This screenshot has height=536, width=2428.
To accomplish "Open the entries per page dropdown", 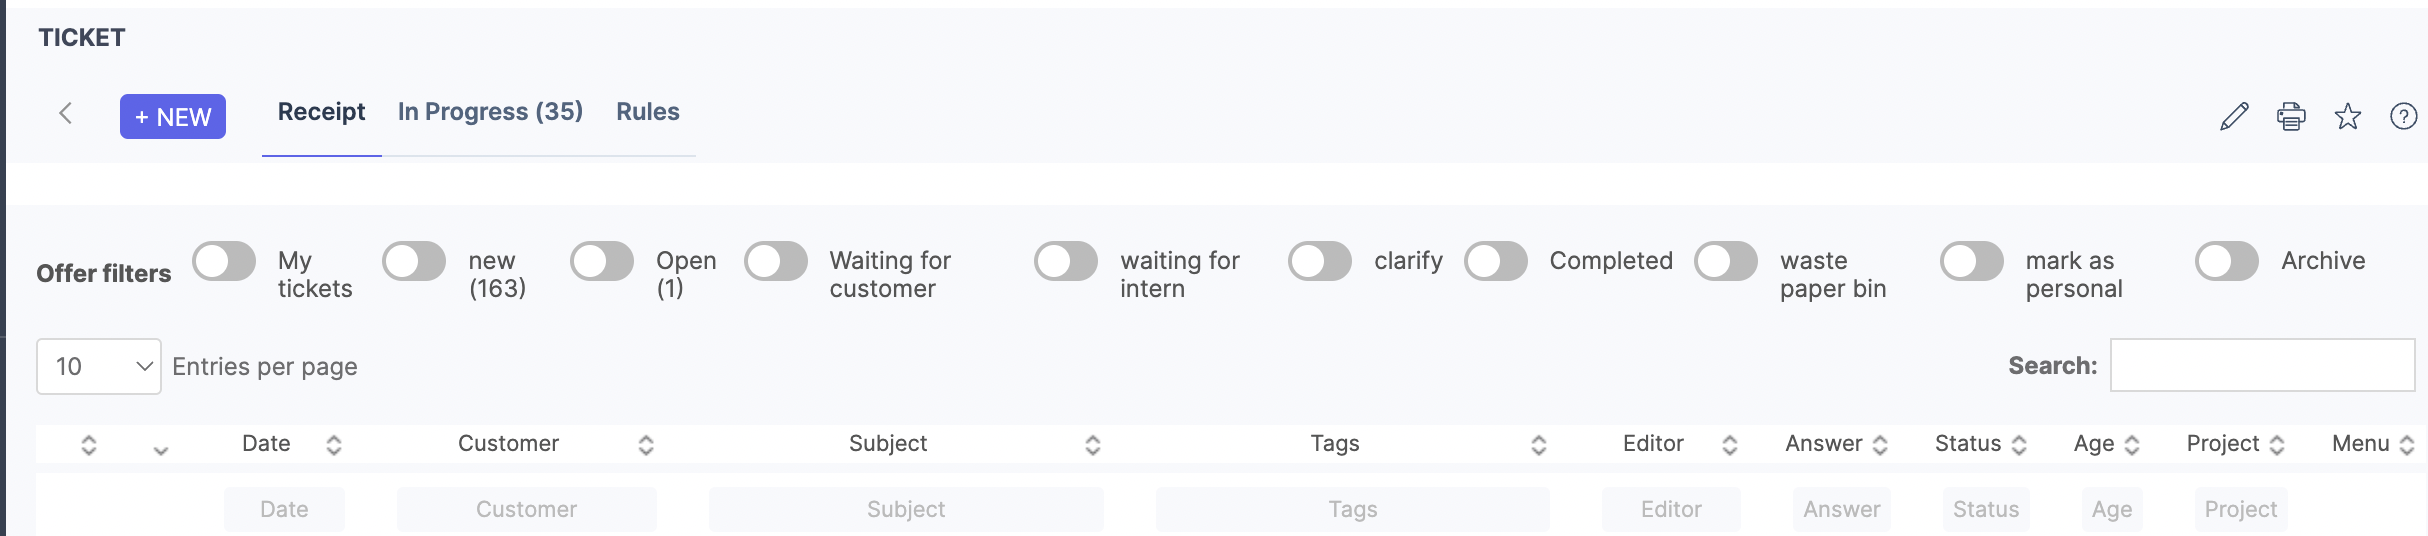I will 98,366.
